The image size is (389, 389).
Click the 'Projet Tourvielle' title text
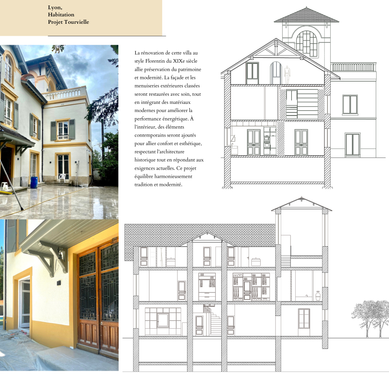pyautogui.click(x=68, y=22)
